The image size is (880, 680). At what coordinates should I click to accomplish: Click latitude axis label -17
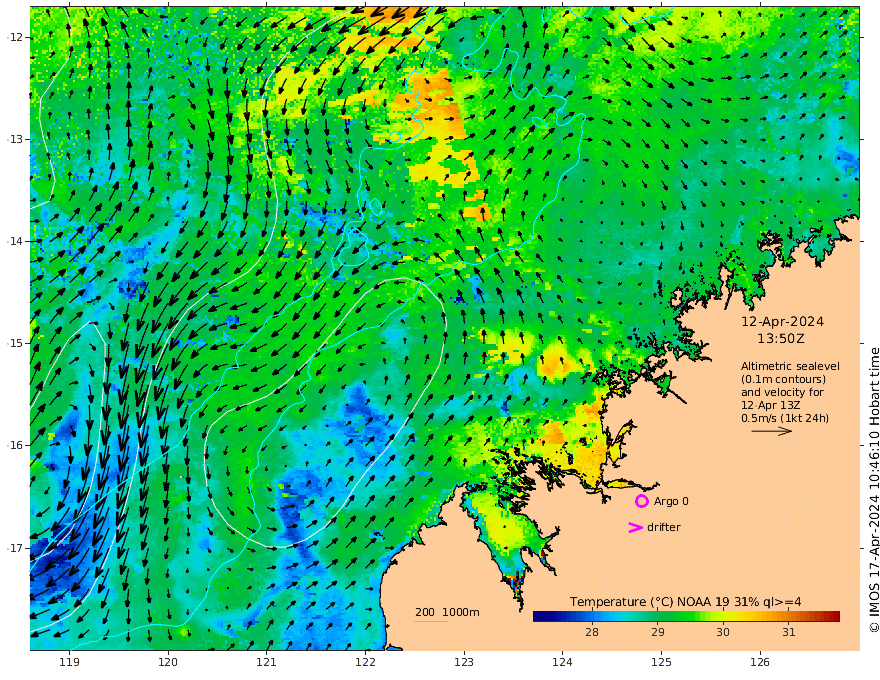click(15, 548)
